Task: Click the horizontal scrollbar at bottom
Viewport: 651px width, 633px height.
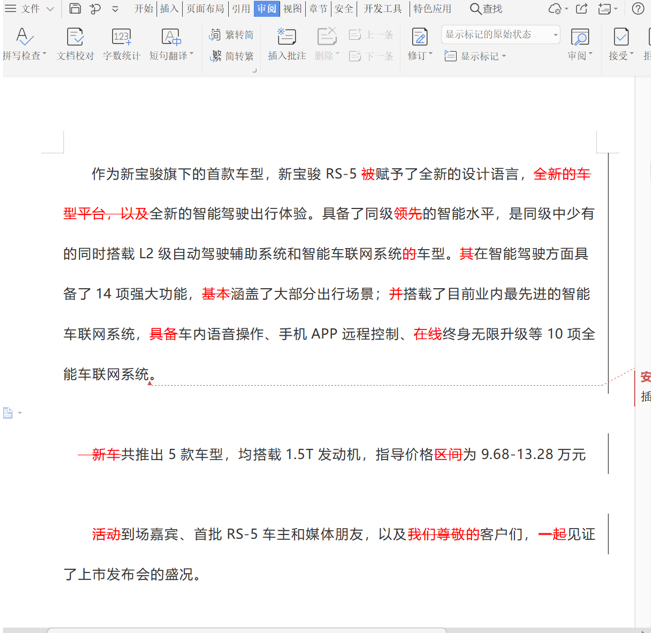Action: pos(247,630)
